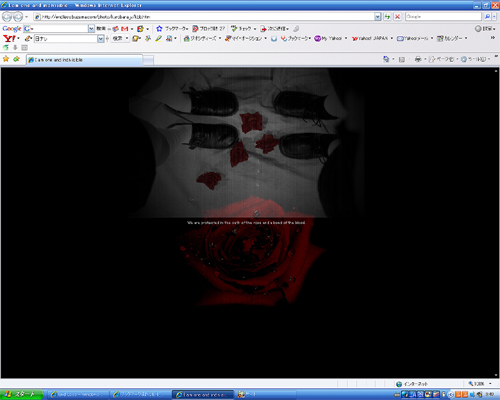
Task: Switch to the first Internet Explorer taskbar window
Action: pos(77,395)
